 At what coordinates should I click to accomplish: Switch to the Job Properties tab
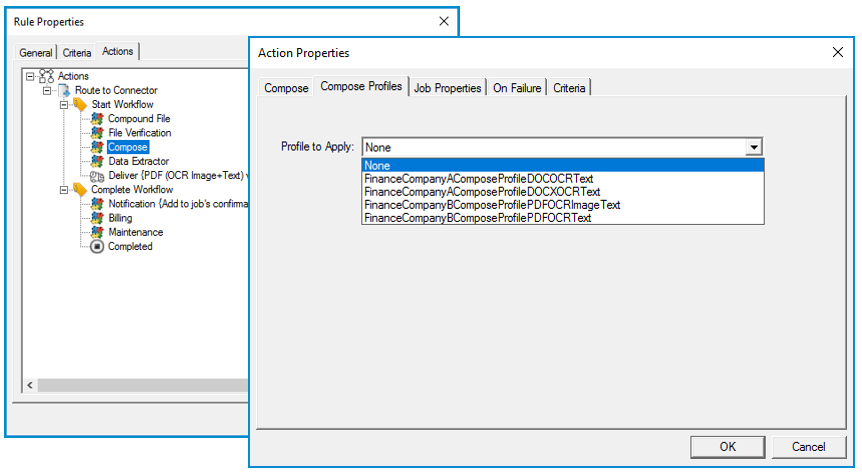(447, 88)
